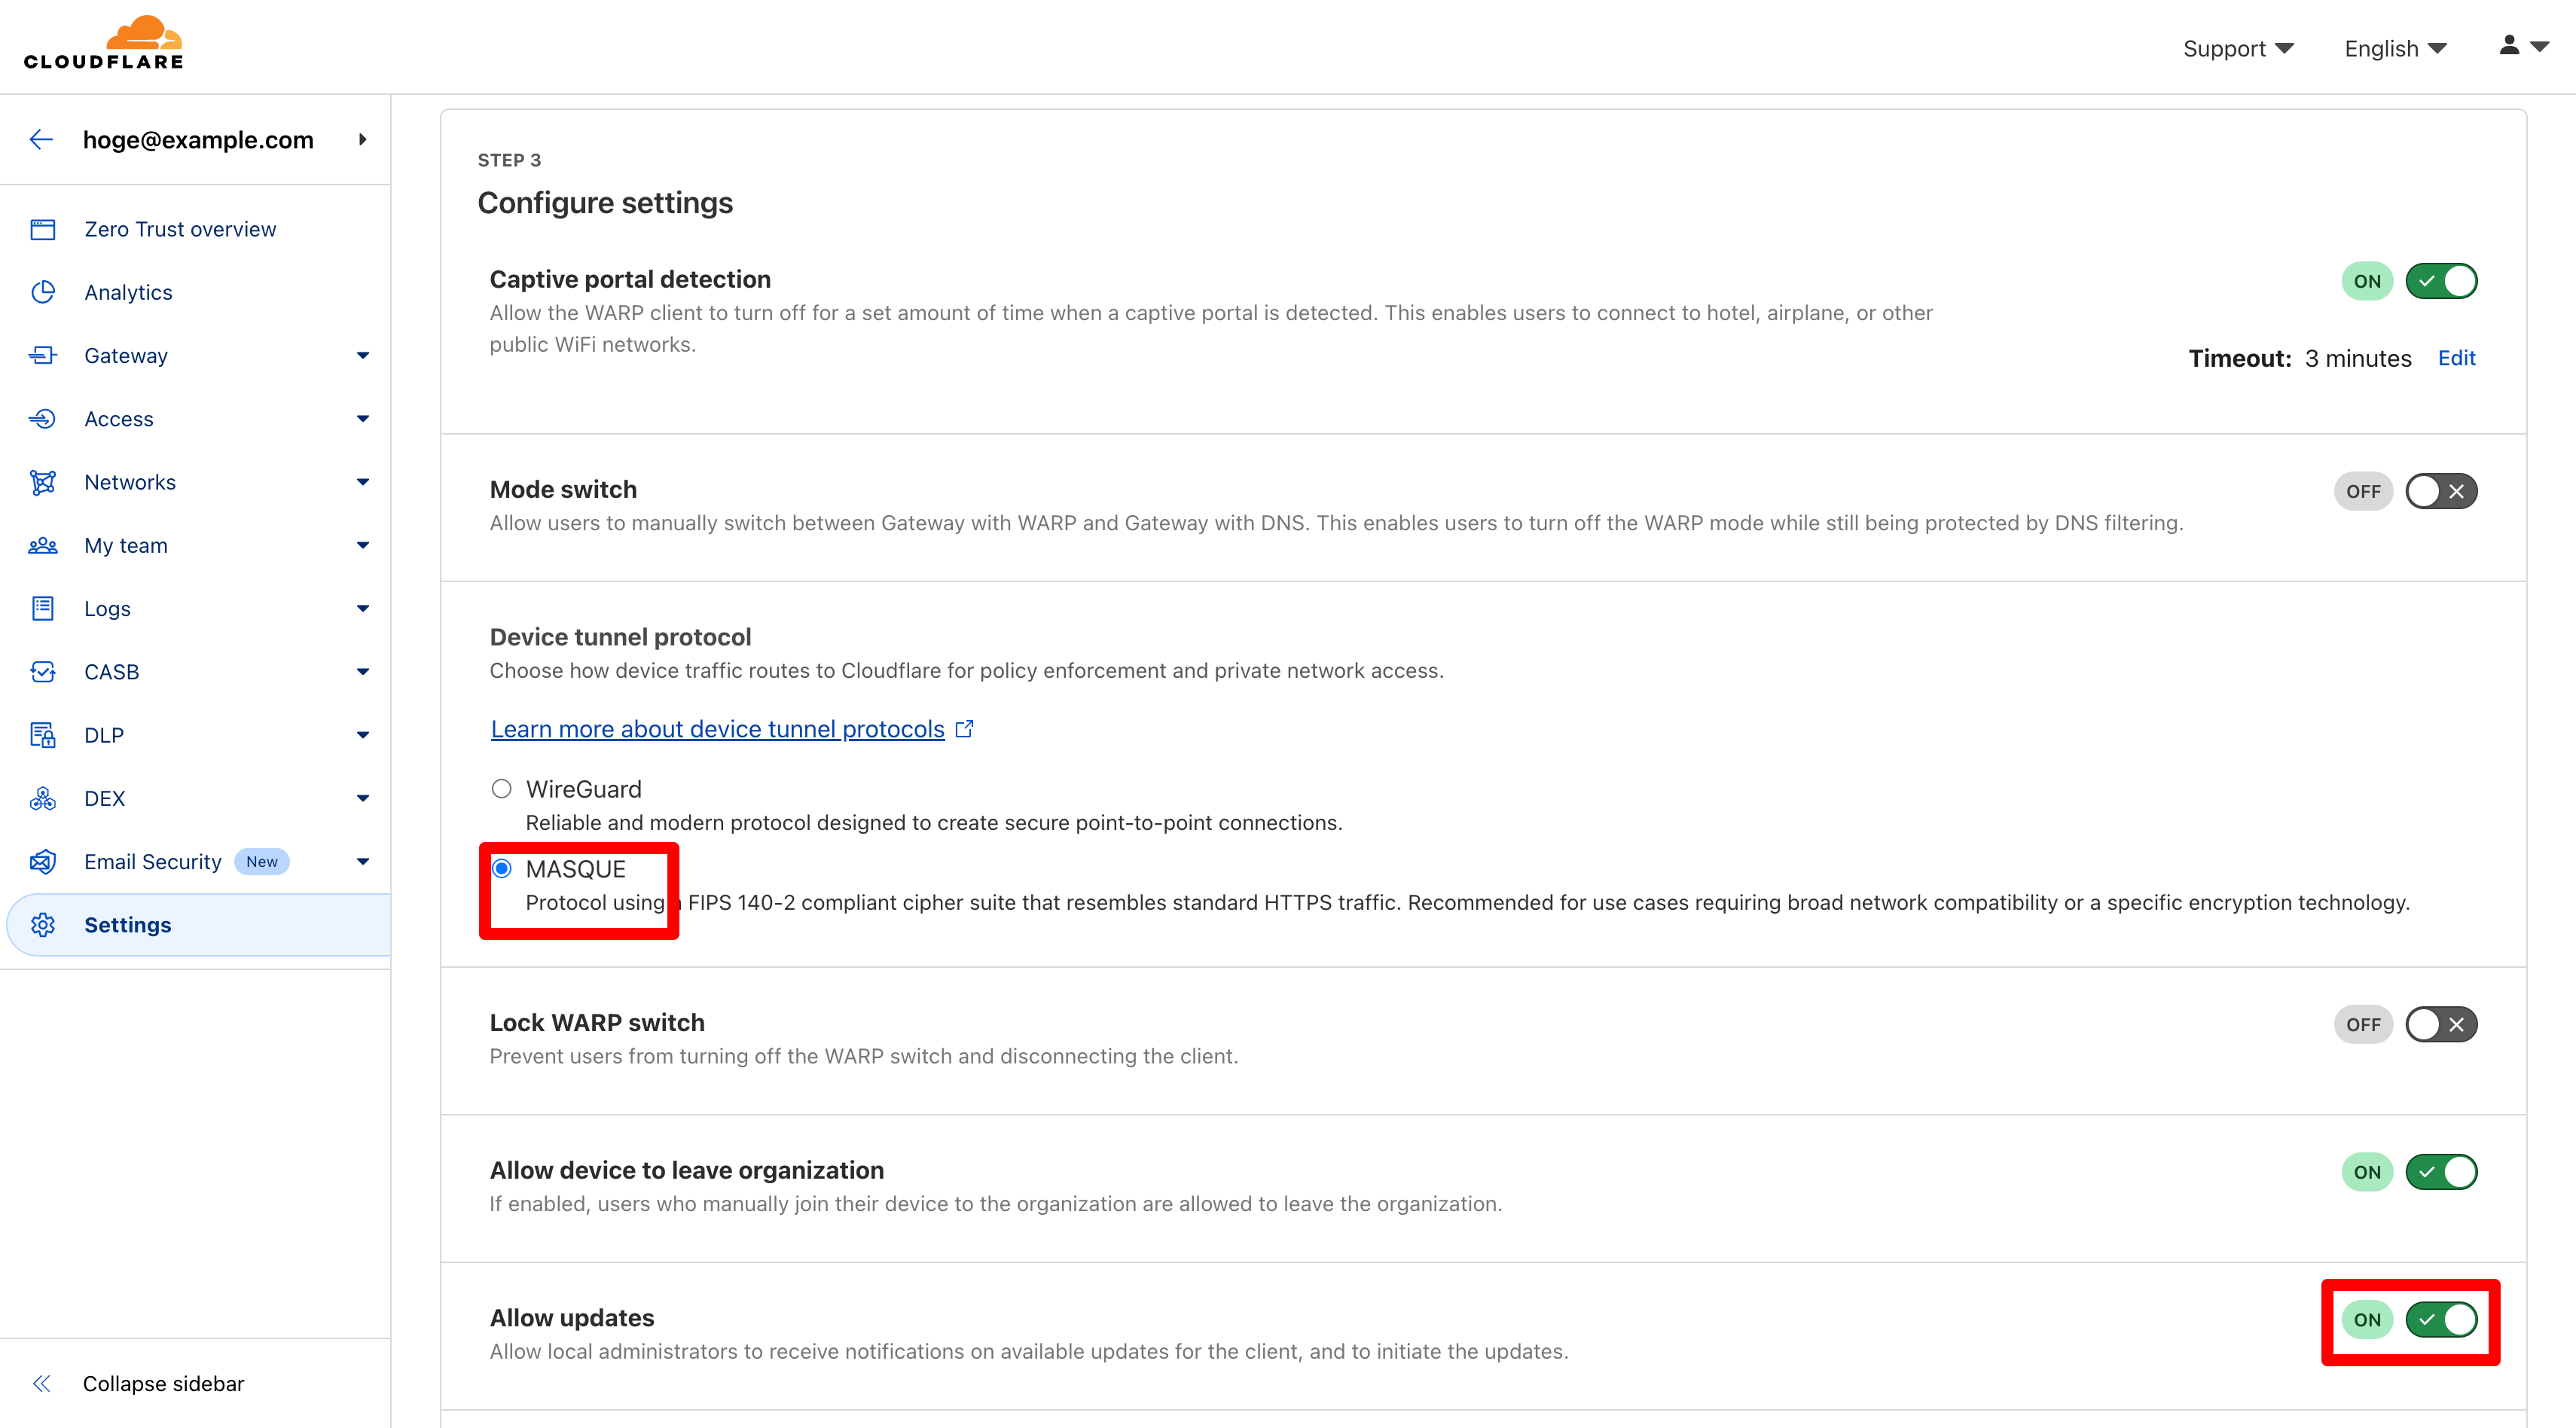
Task: Go to Settings in sidebar
Action: pyautogui.click(x=128, y=925)
